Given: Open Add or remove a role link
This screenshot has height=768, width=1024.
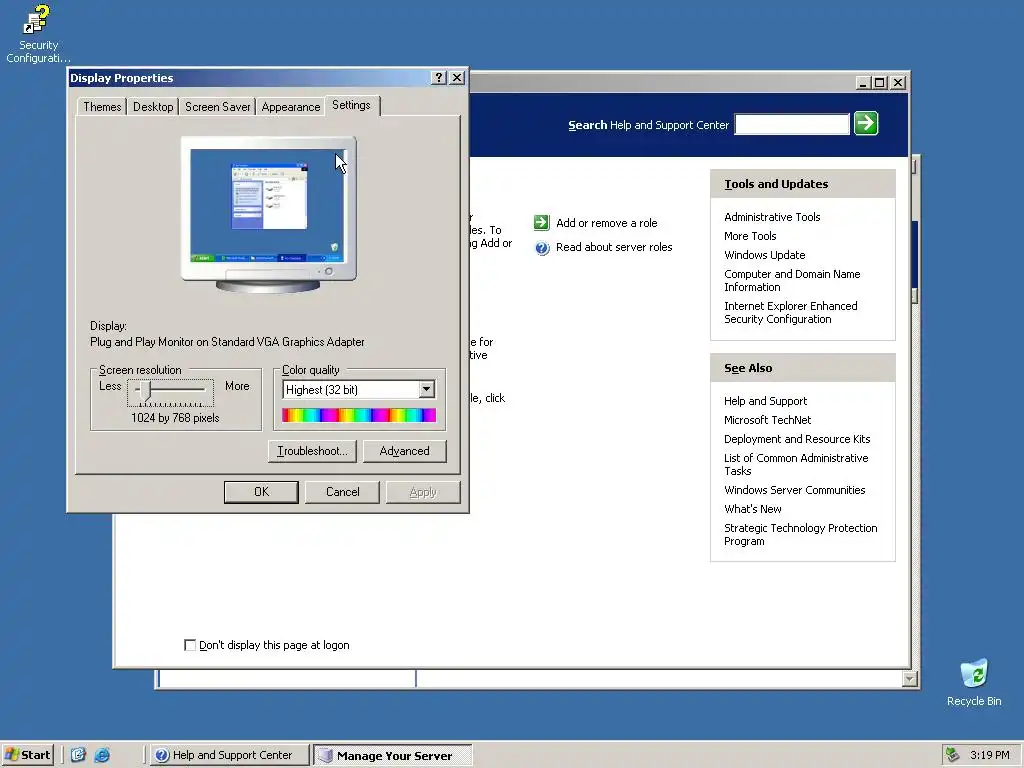Looking at the screenshot, I should coord(607,223).
